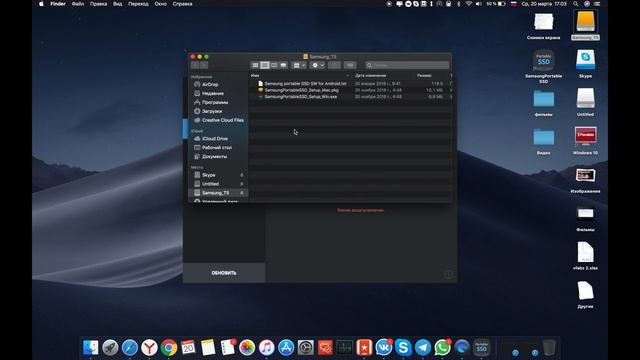Open the group-by arrangement dropdown
Image resolution: width=640 pixels, height=360 pixels.
coord(299,65)
